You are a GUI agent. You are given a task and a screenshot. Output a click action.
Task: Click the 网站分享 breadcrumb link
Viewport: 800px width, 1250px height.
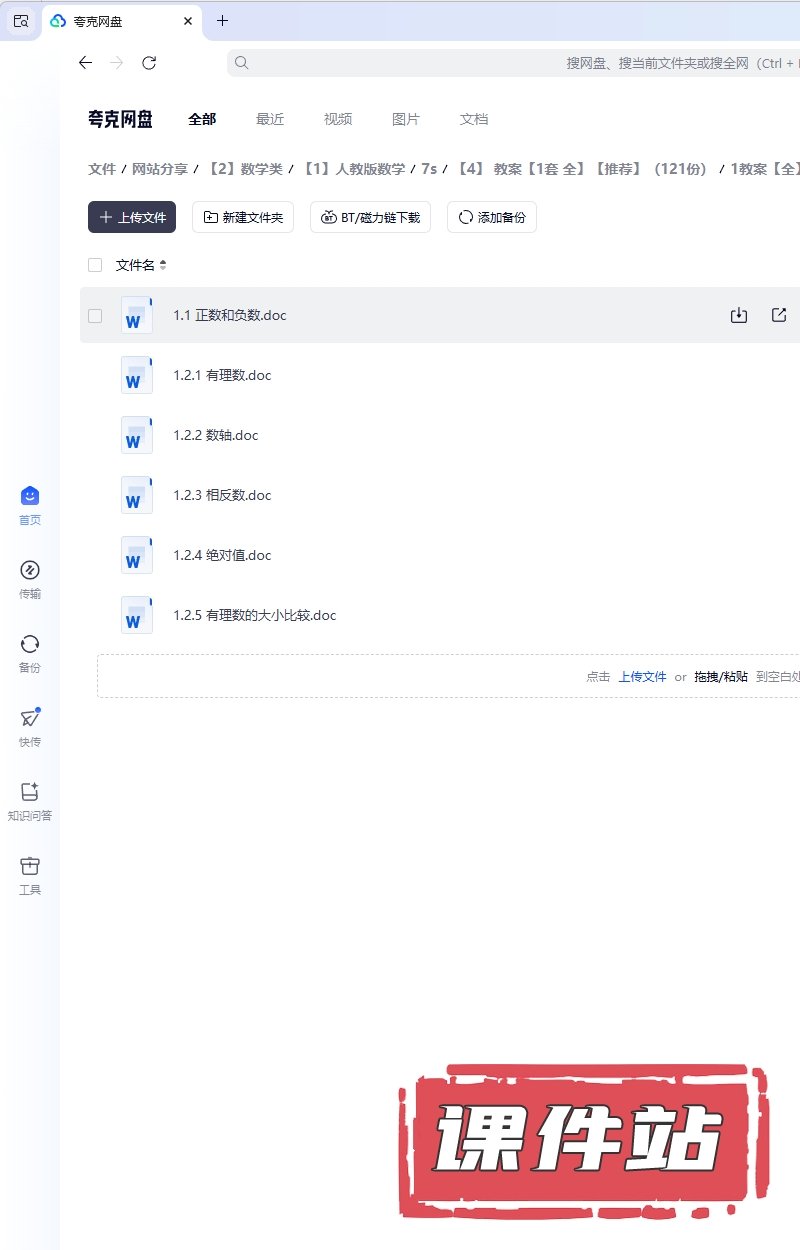[x=160, y=169]
